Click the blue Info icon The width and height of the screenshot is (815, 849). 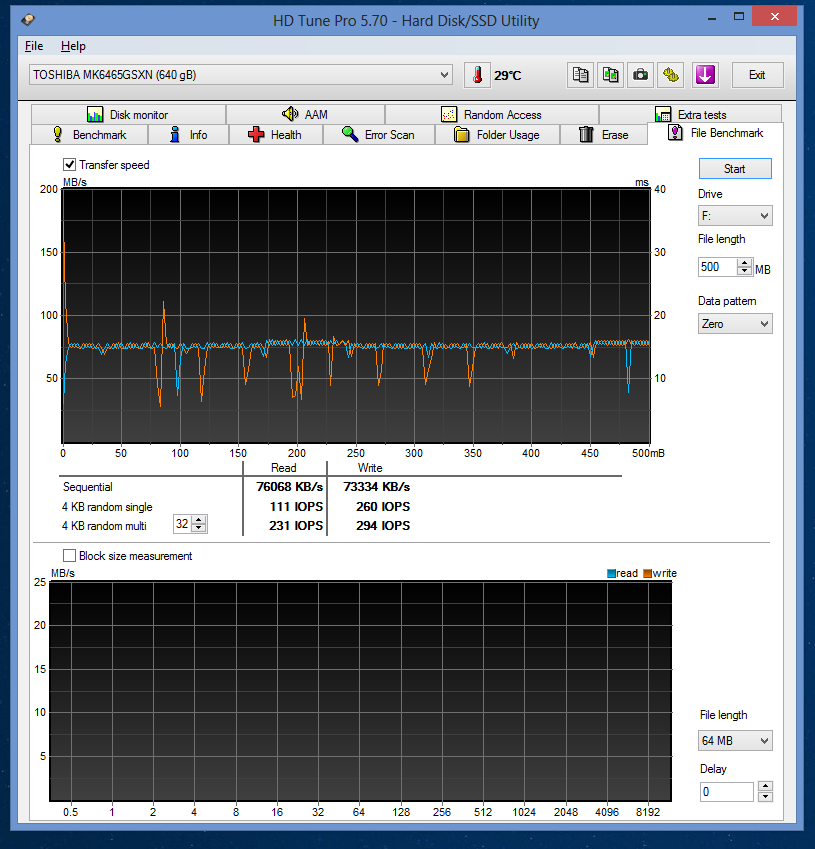click(174, 134)
